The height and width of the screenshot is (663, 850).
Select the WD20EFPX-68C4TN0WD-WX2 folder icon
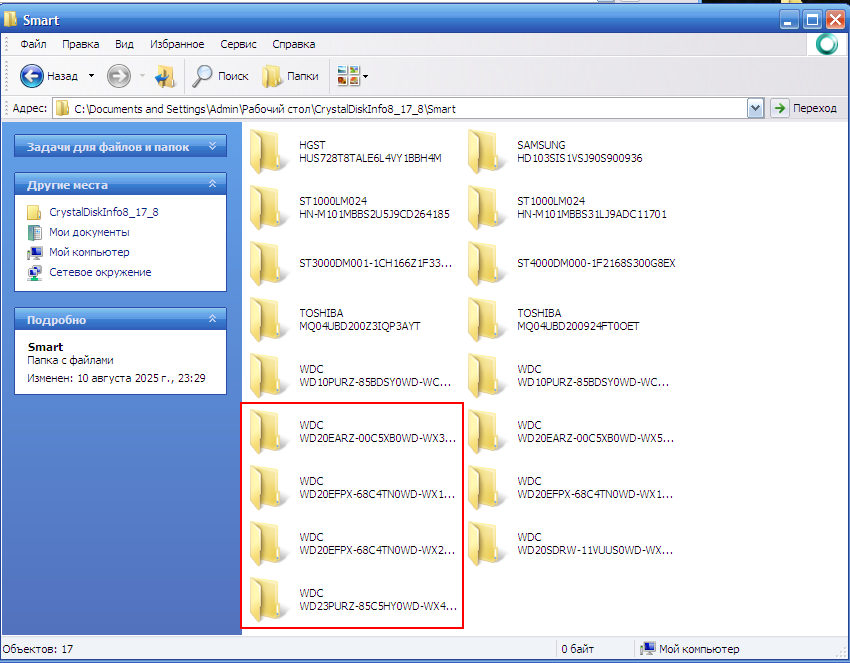click(x=267, y=544)
